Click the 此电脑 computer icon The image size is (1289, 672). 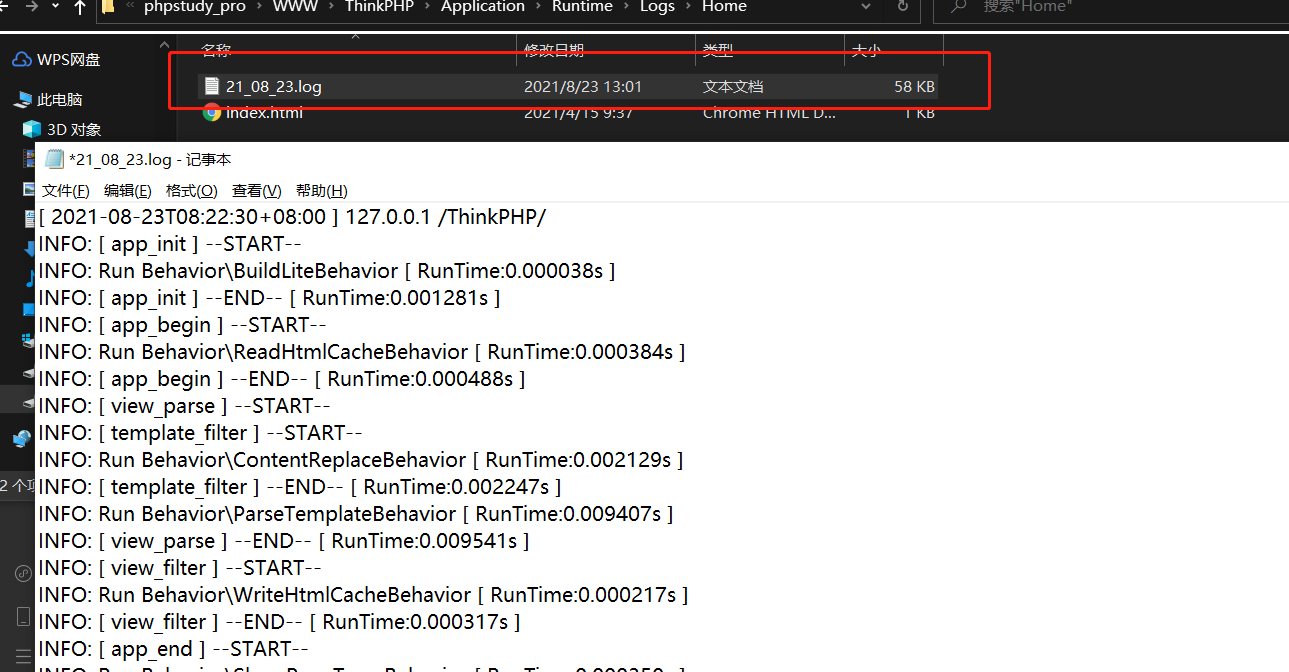tap(22, 100)
